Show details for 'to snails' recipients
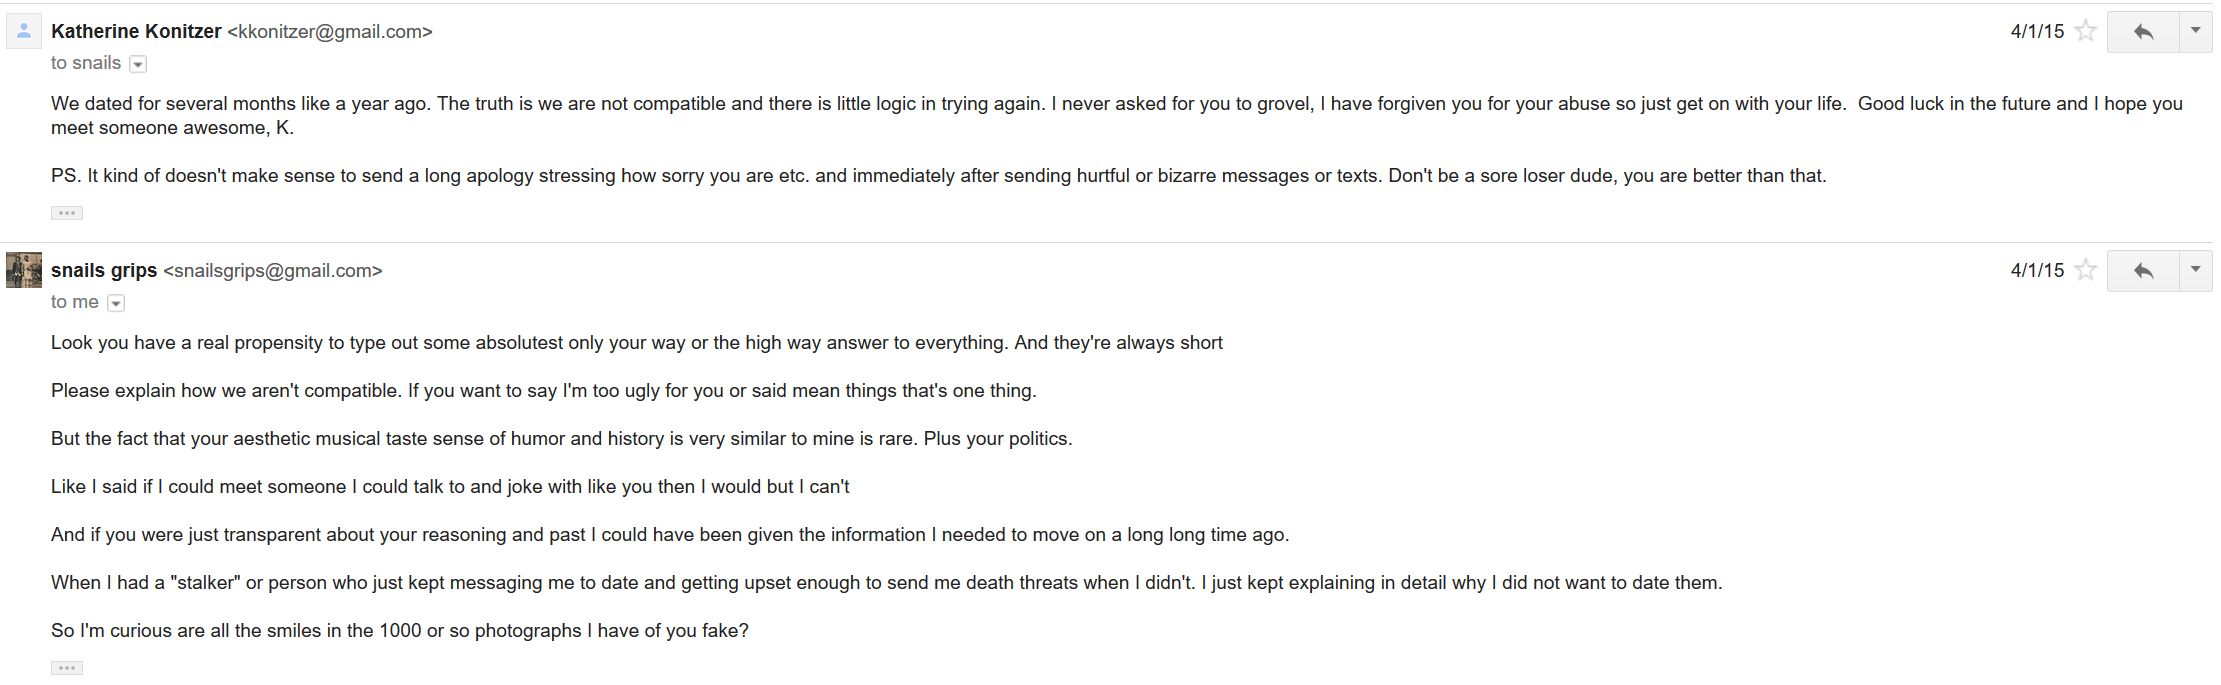The height and width of the screenshot is (685, 2221). click(x=139, y=64)
